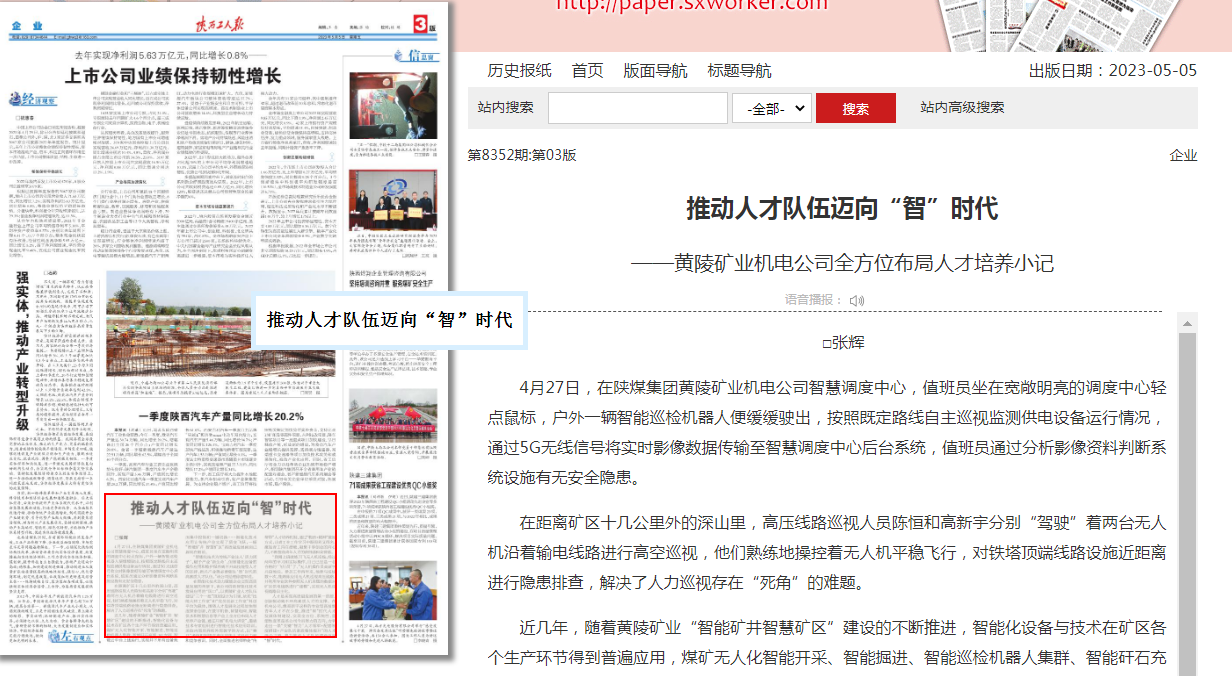This screenshot has width=1232, height=676.
Task: Open the -全部- search scope dropdown
Action: pyautogui.click(x=771, y=108)
